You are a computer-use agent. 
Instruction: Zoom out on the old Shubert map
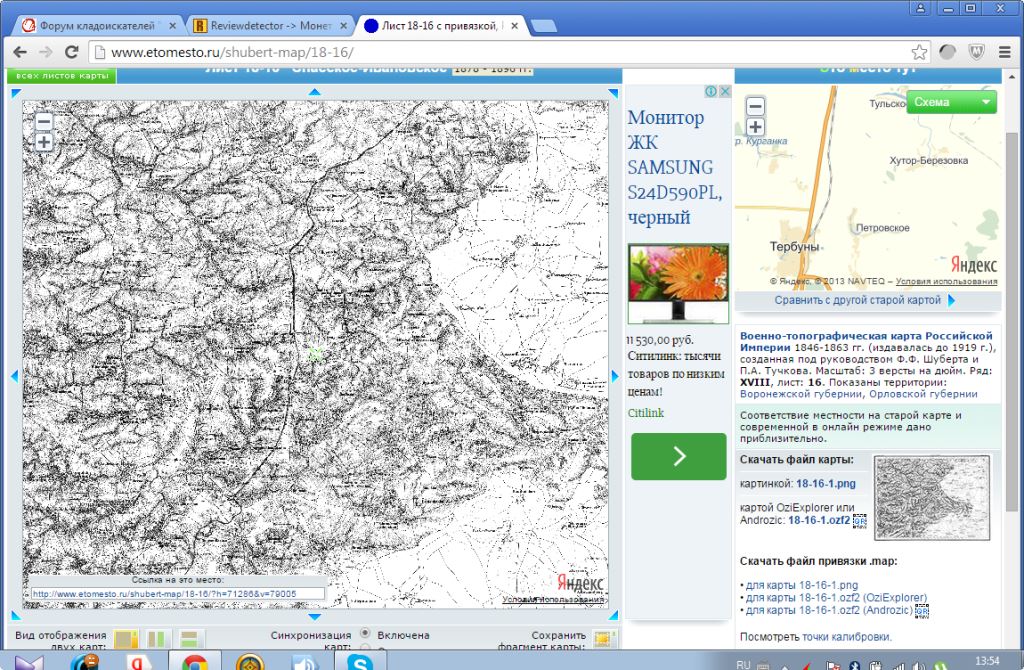[x=44, y=122]
